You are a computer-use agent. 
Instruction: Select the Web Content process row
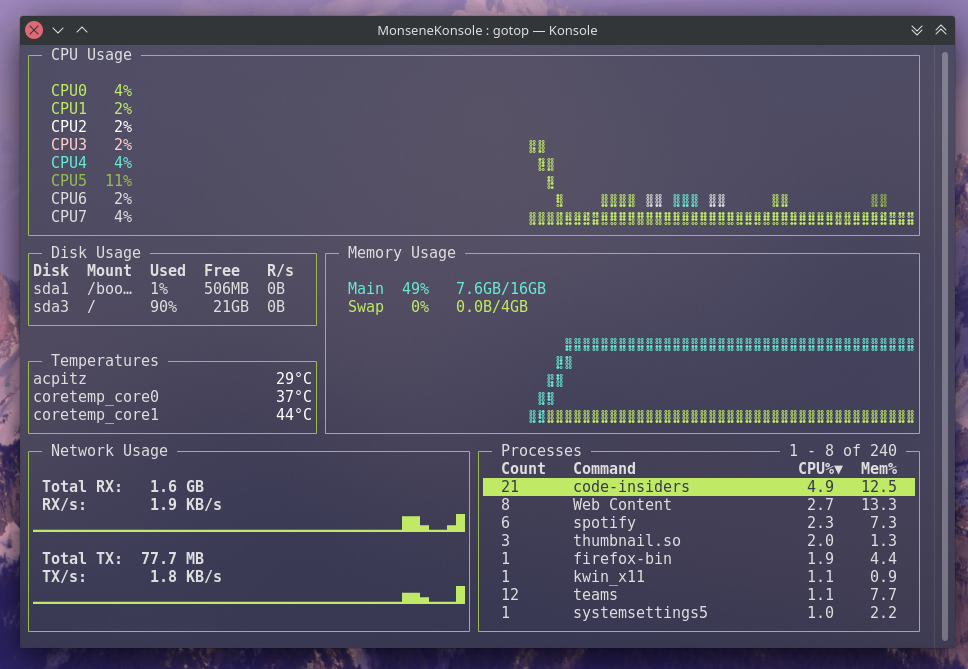click(x=699, y=504)
